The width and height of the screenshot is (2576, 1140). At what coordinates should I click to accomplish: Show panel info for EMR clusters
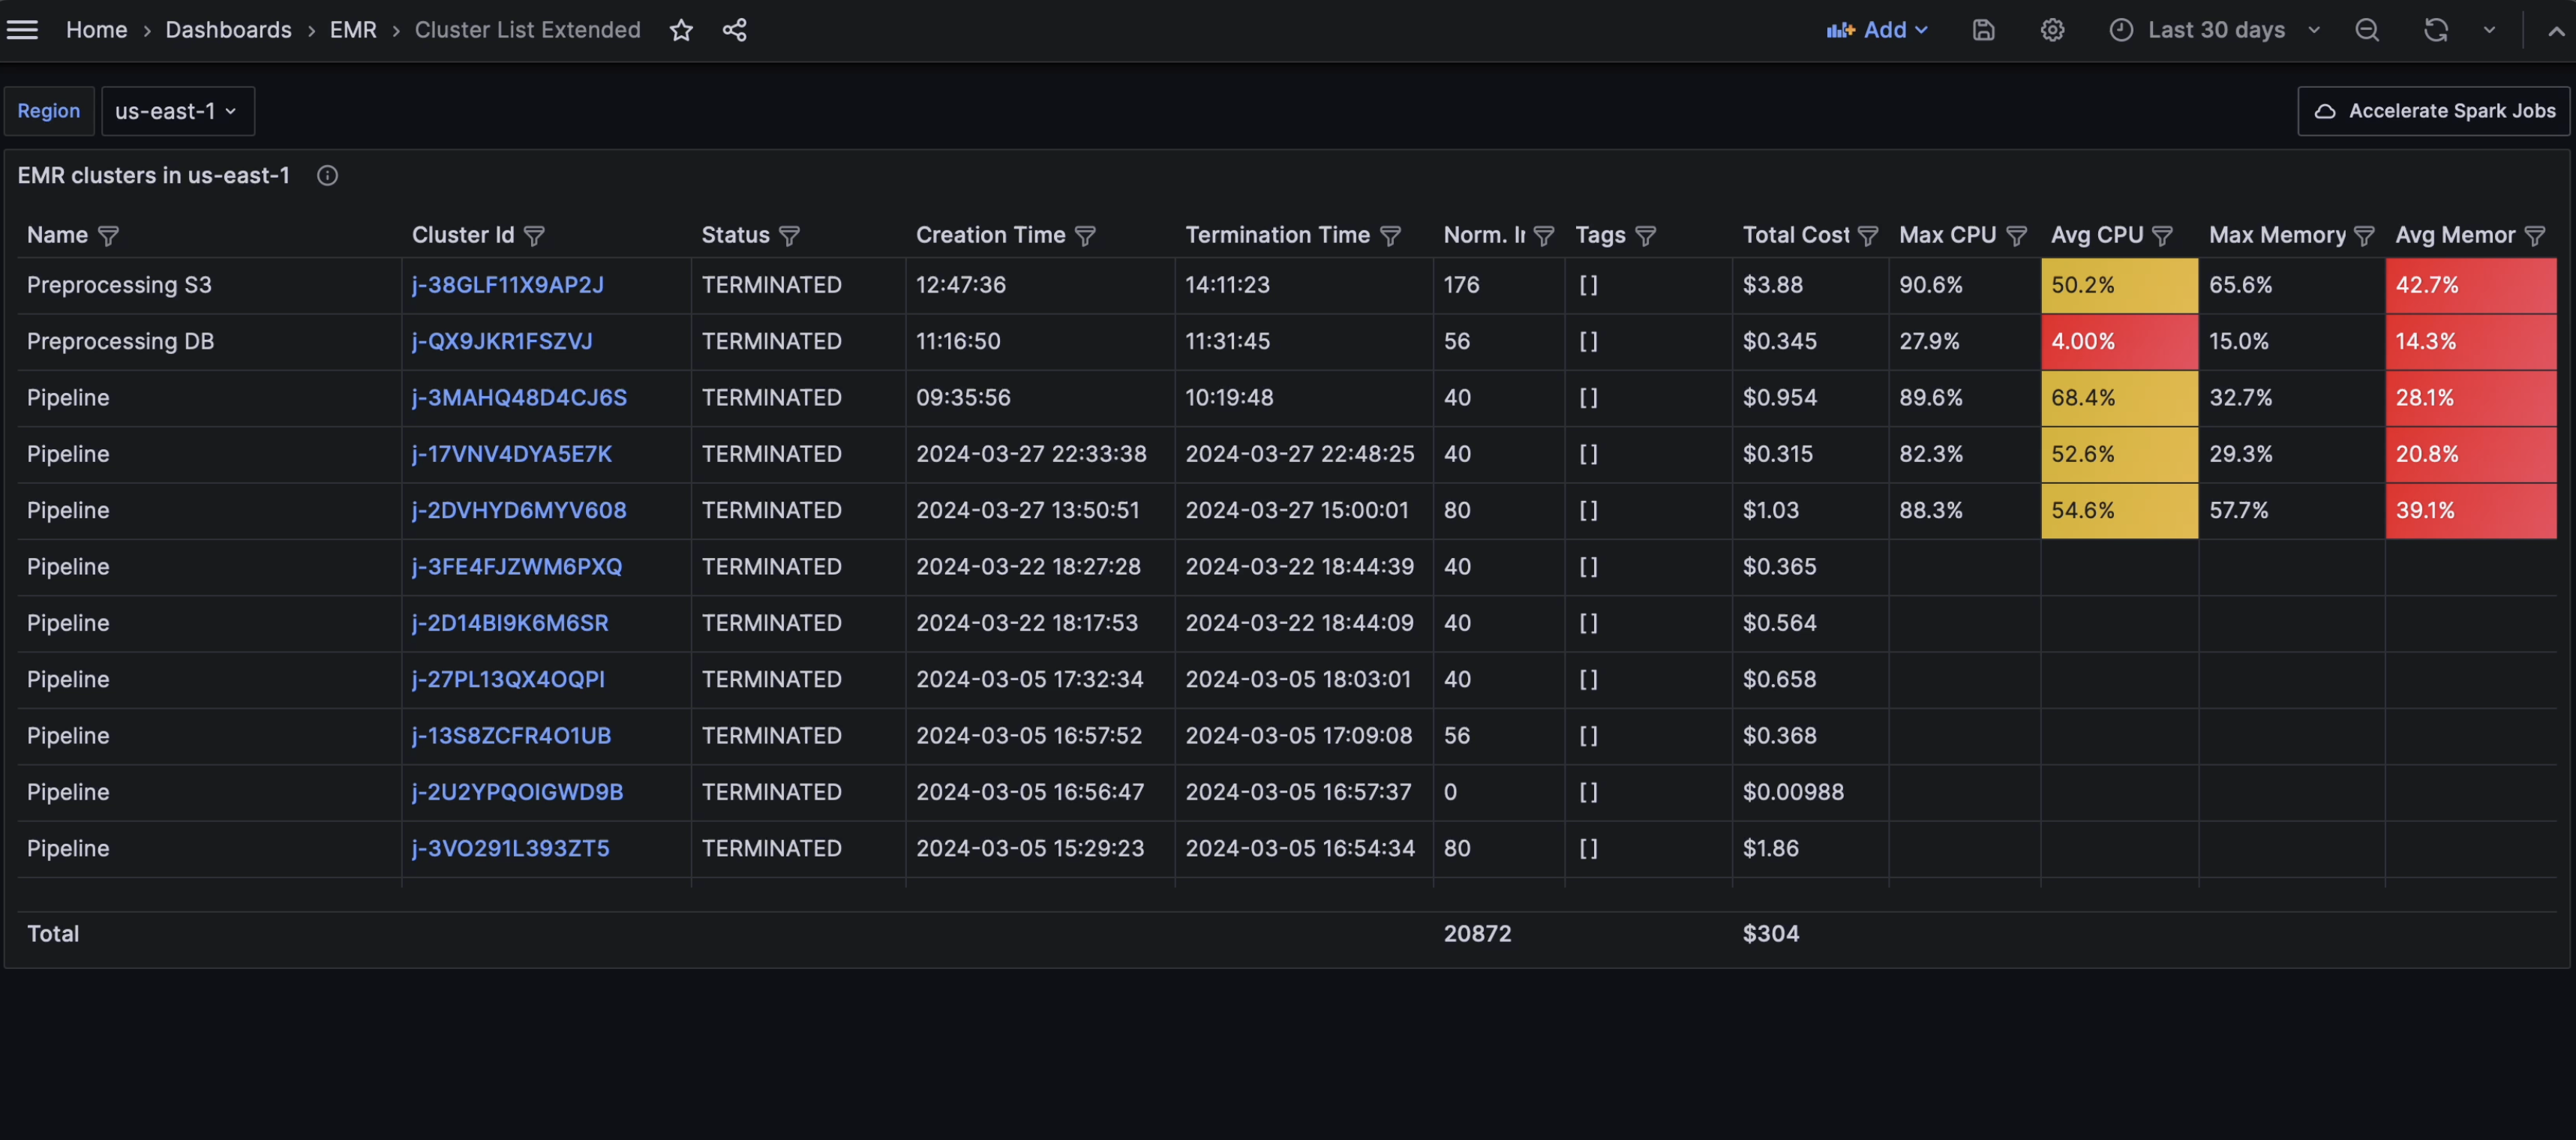click(x=327, y=176)
